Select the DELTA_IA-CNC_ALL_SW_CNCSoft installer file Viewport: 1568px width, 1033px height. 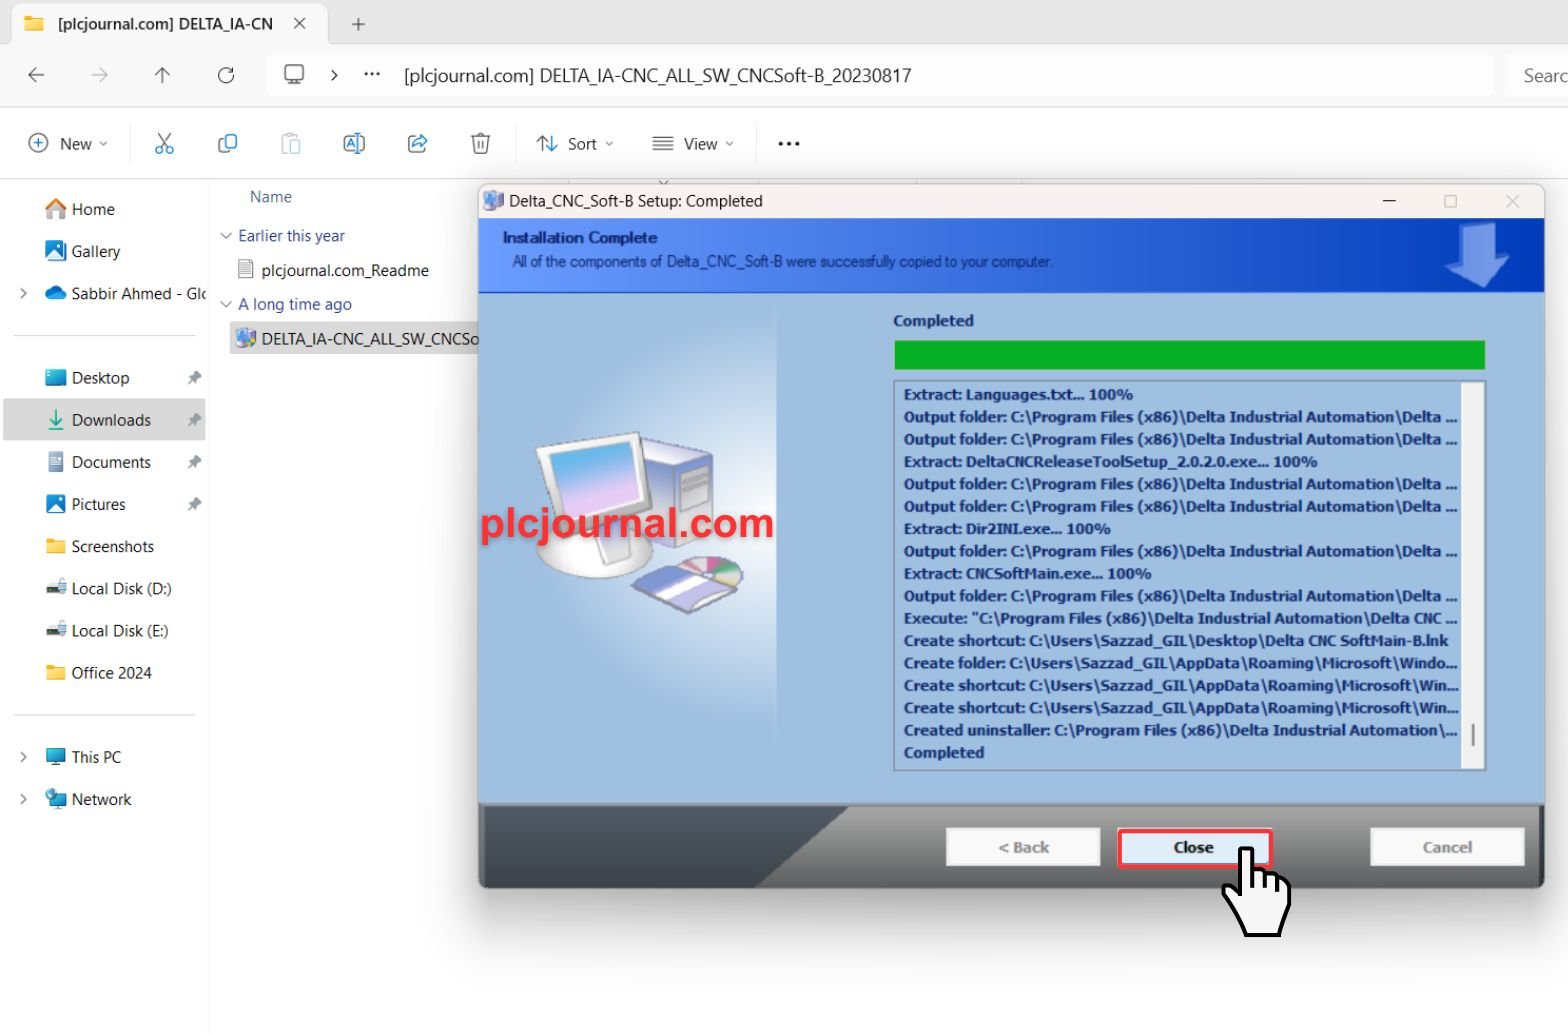pos(355,338)
